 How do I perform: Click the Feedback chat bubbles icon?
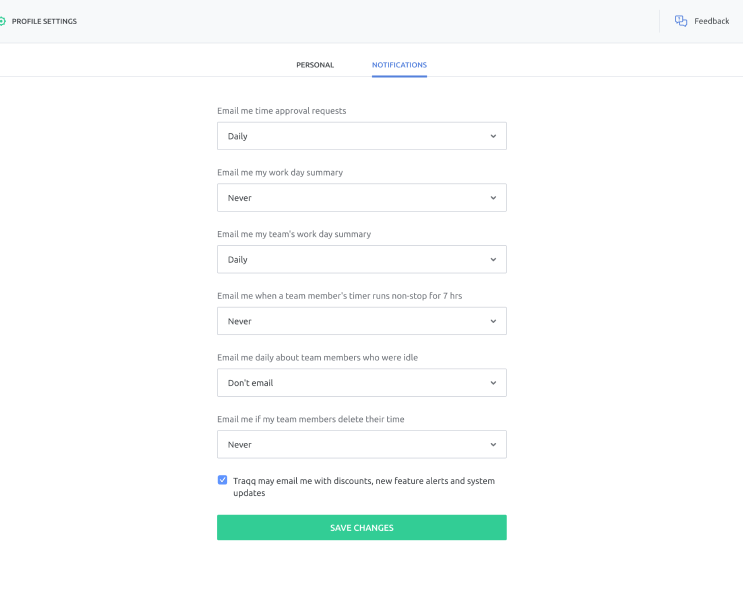click(680, 21)
